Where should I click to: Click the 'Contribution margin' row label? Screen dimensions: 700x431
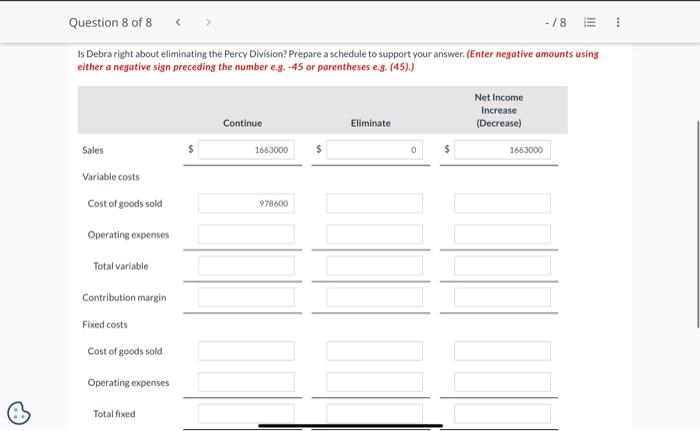[124, 297]
